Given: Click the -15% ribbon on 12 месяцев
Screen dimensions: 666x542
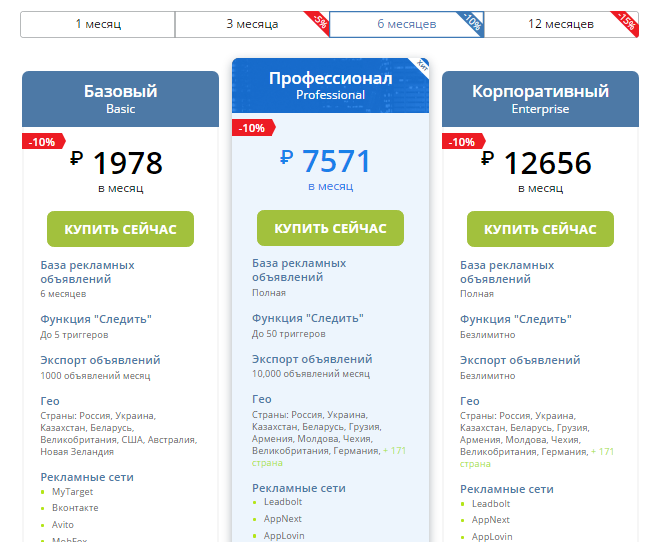Looking at the screenshot, I should (x=628, y=21).
